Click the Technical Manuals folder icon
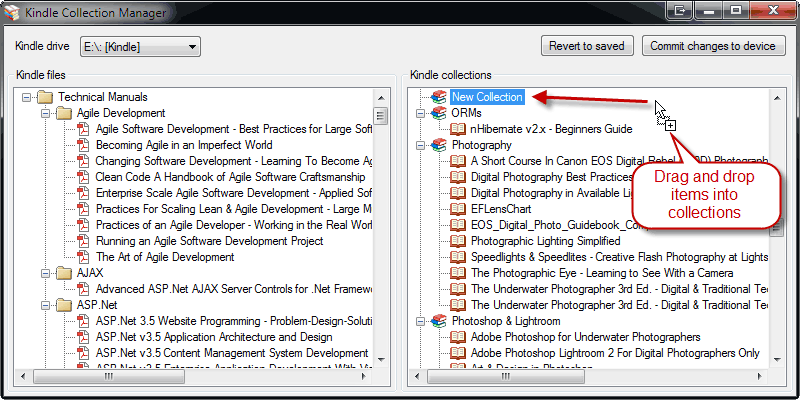Image resolution: width=800 pixels, height=400 pixels. pos(45,97)
